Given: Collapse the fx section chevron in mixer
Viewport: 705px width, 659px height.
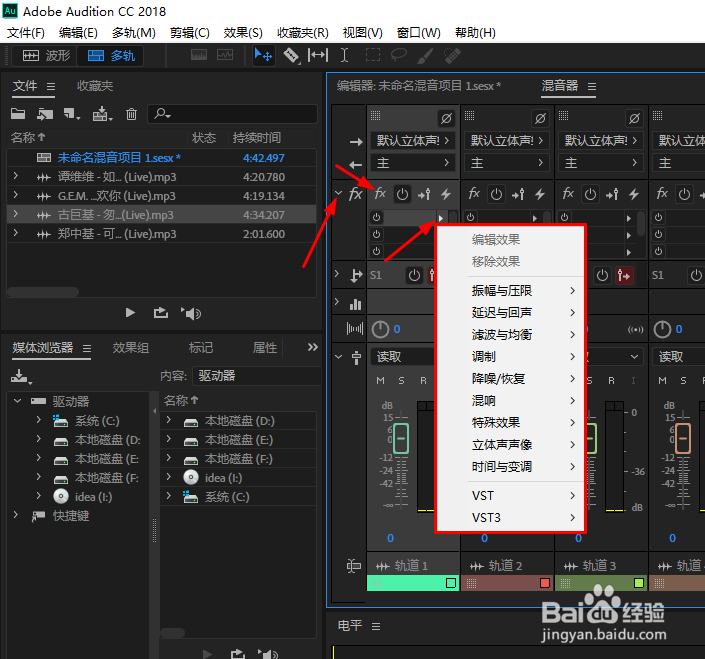Looking at the screenshot, I should pyautogui.click(x=339, y=193).
